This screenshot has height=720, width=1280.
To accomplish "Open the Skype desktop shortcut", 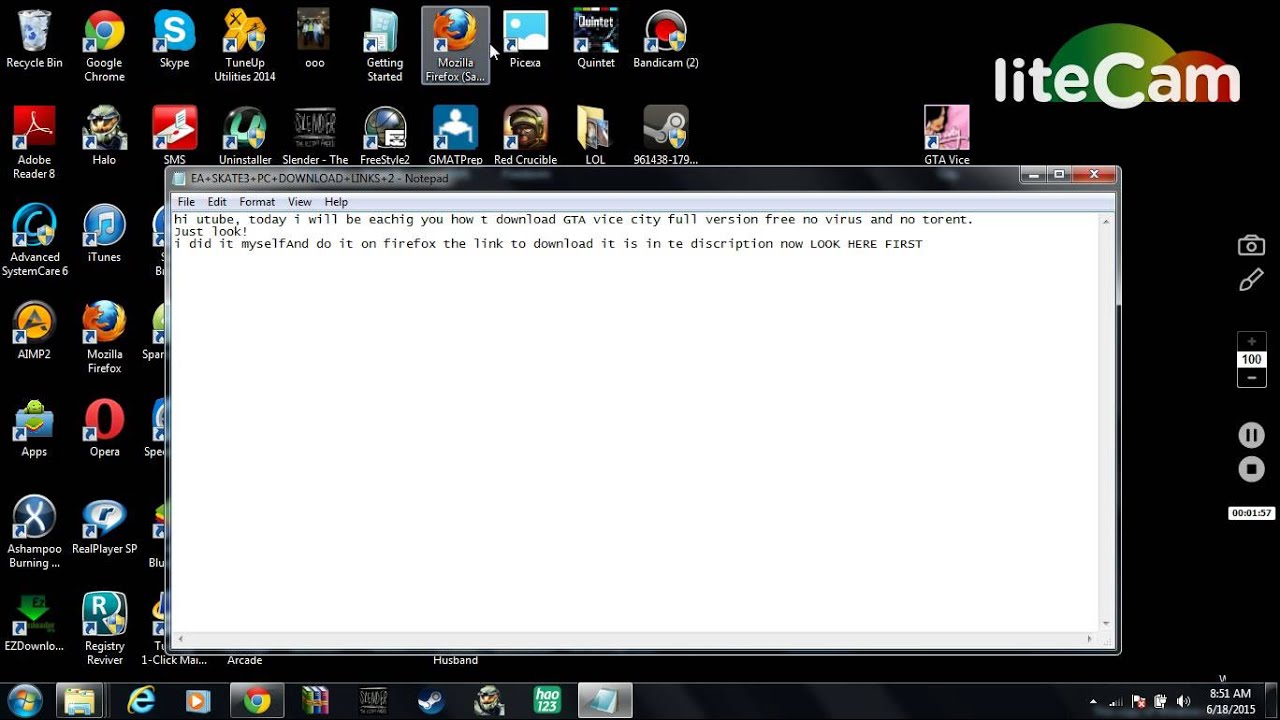I will point(174,41).
